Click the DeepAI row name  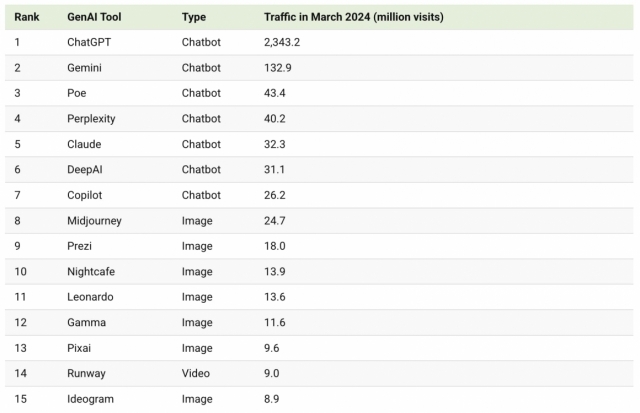point(86,169)
